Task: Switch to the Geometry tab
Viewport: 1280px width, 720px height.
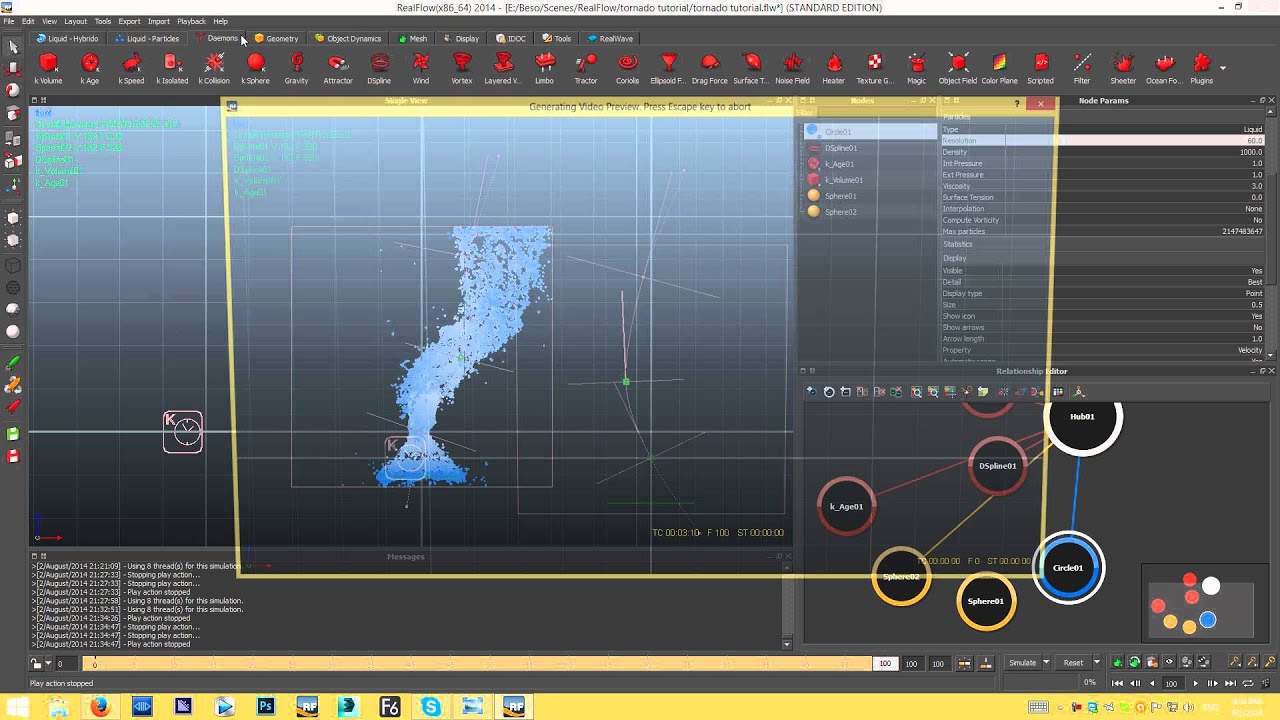Action: [x=276, y=38]
